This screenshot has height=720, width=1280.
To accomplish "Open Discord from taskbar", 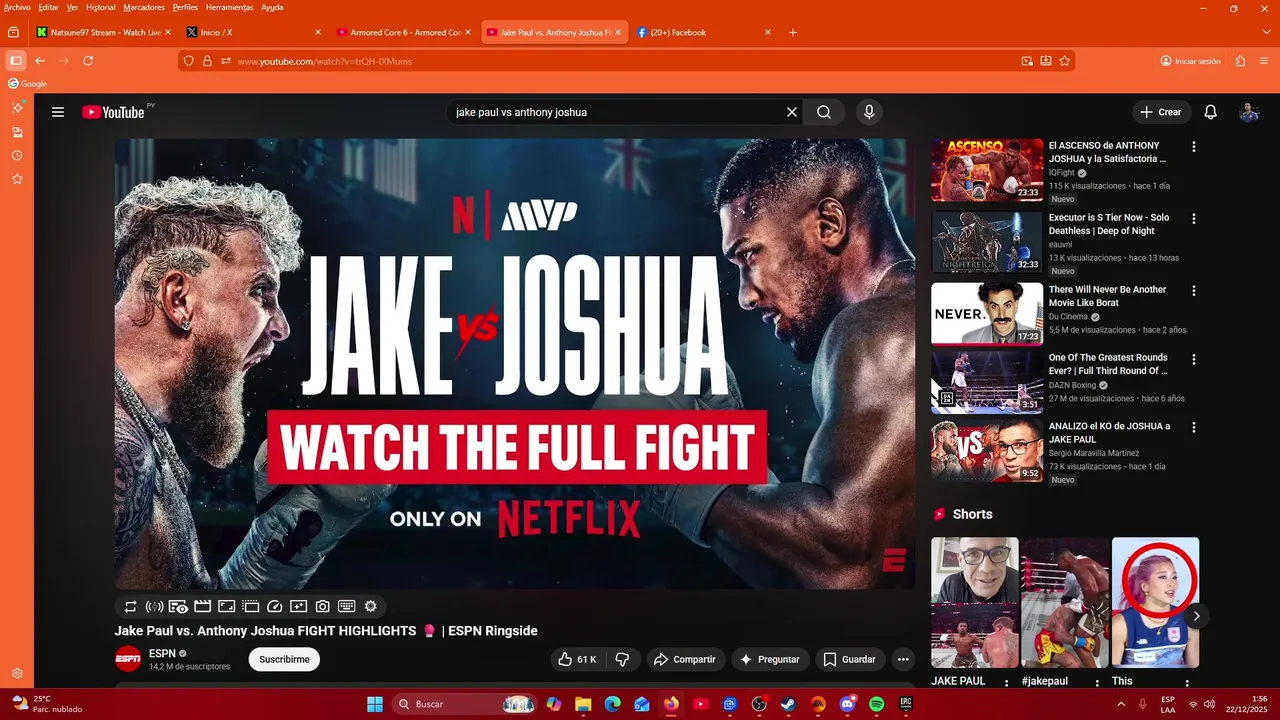I will coord(847,704).
